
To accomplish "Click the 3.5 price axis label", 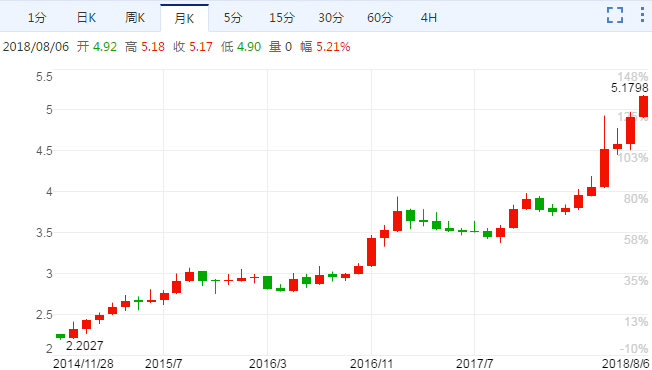I will coord(44,232).
